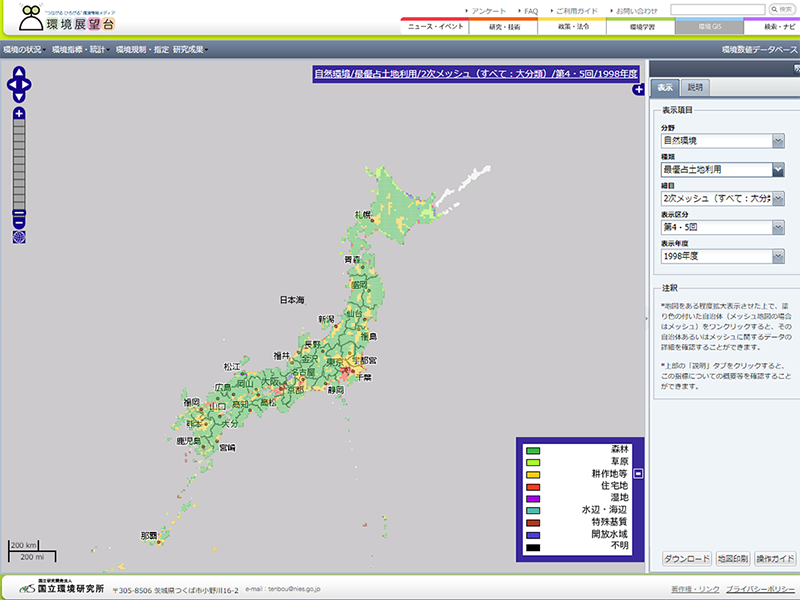Open the プライバシーポリシー footer link
This screenshot has height=600, width=800.
[x=760, y=589]
